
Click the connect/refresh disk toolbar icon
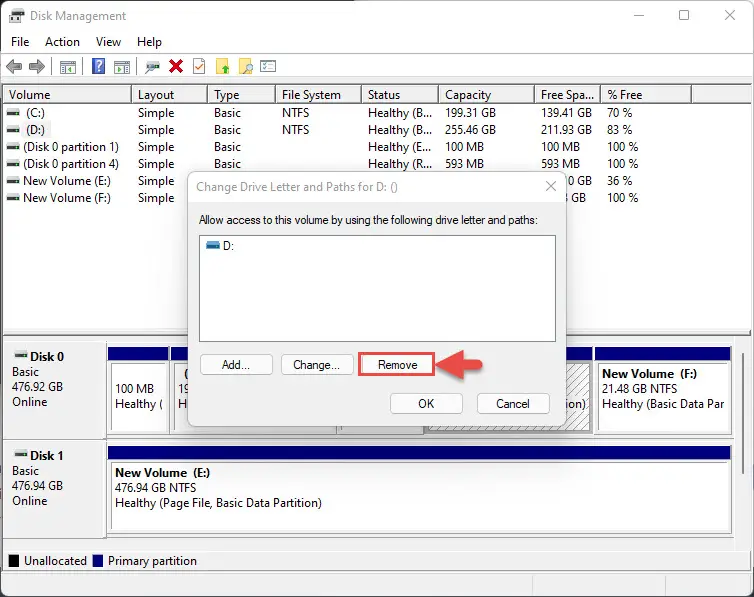pos(152,67)
